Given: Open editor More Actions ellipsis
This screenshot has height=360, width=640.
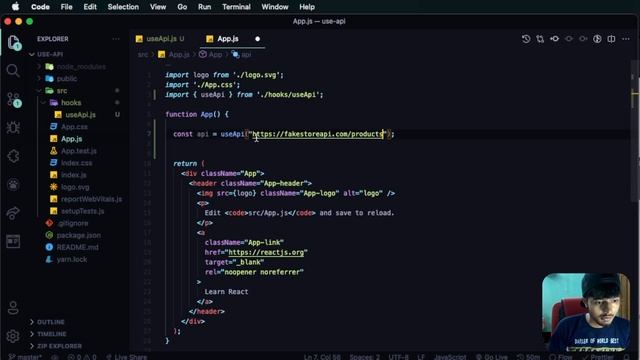Looking at the screenshot, I should (x=626, y=39).
